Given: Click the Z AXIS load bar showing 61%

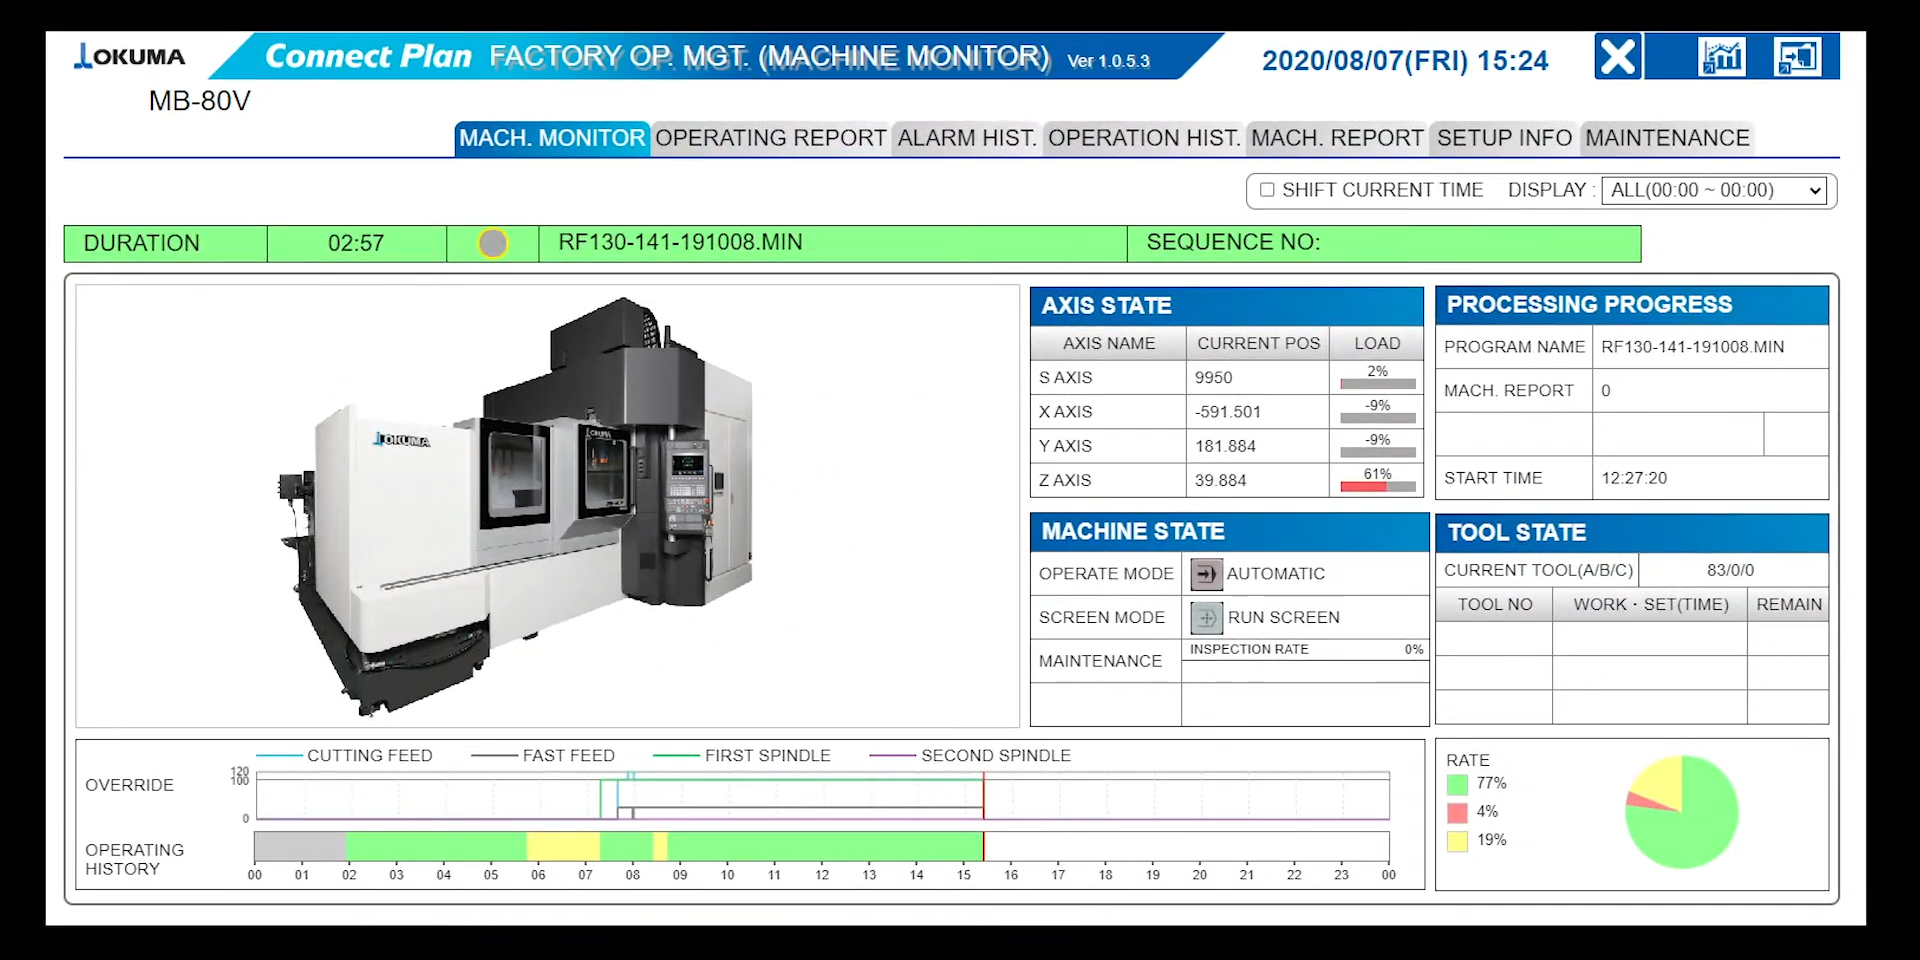Looking at the screenshot, I should (x=1377, y=485).
